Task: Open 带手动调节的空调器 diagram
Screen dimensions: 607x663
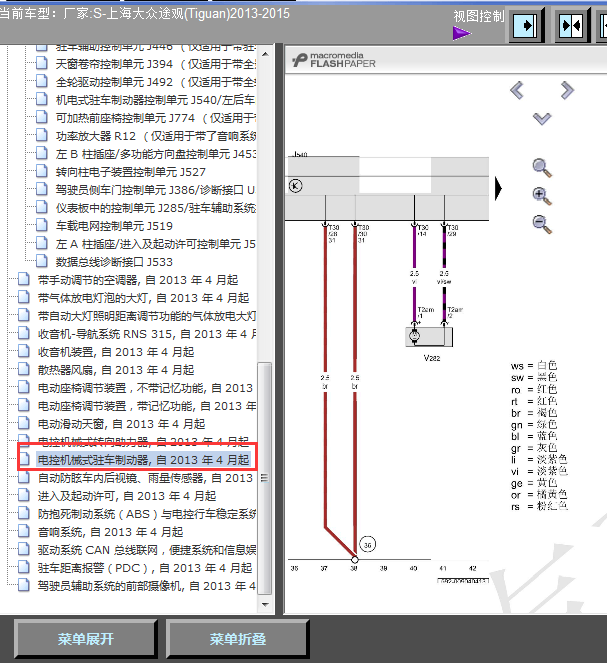Action: [x=138, y=280]
